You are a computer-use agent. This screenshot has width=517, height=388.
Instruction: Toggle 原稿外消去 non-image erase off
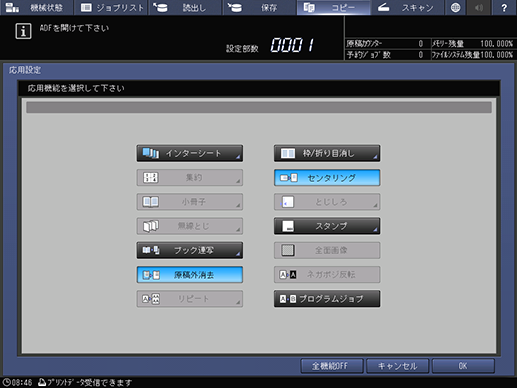click(x=190, y=275)
